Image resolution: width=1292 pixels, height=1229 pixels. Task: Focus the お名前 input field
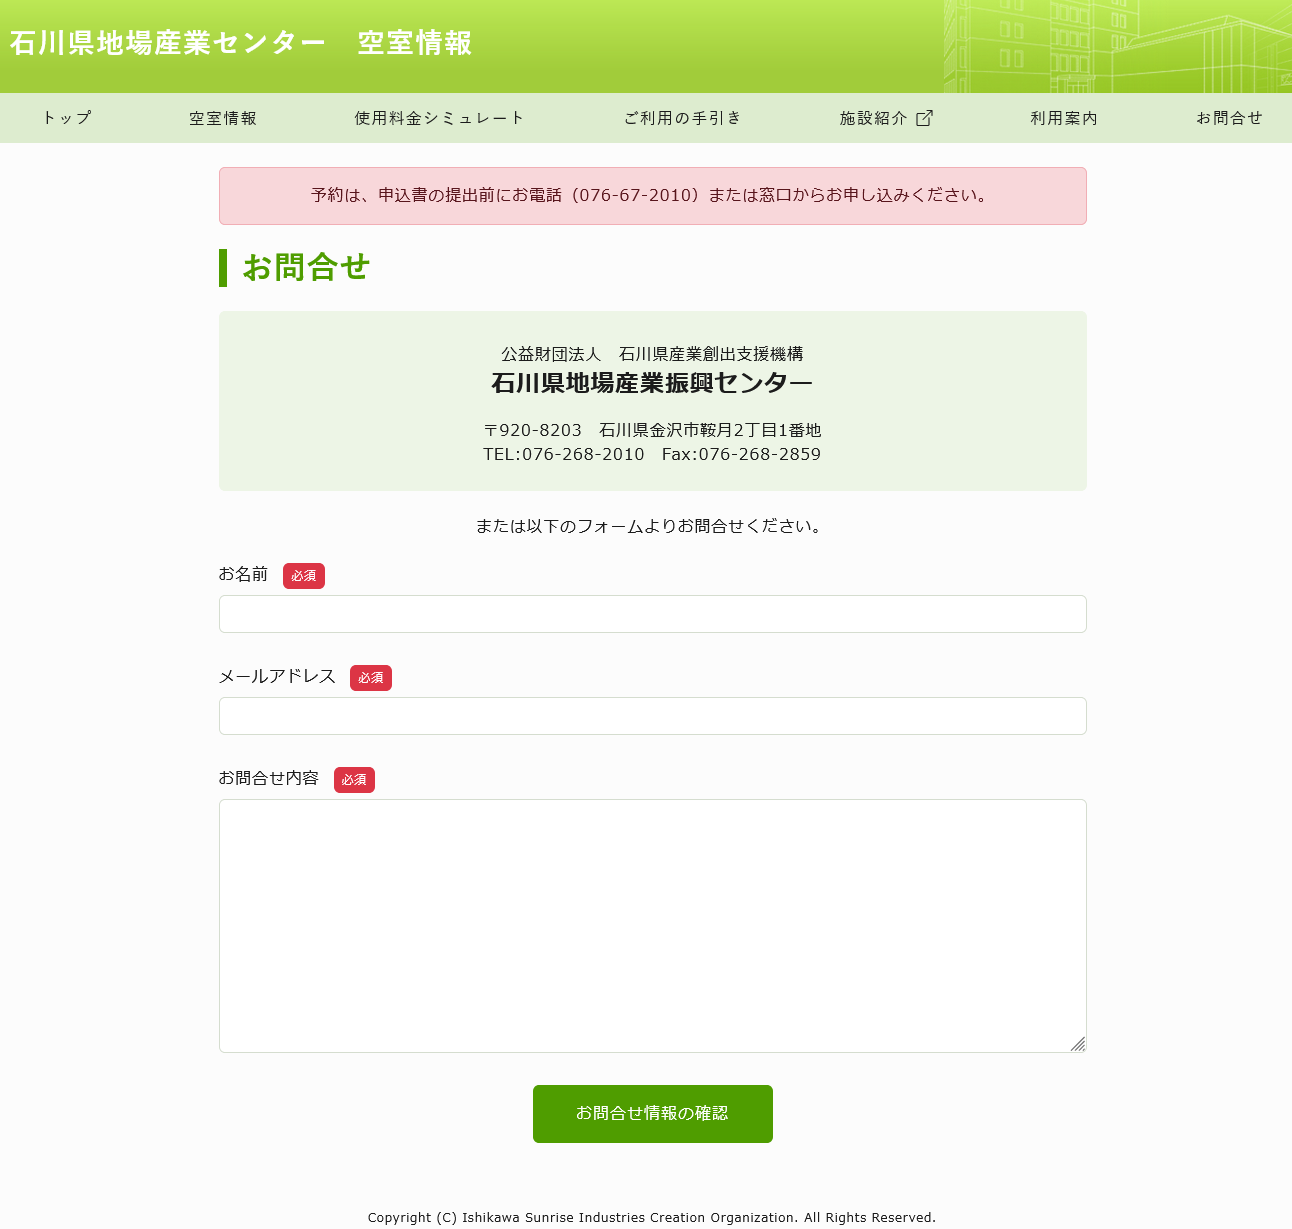pos(653,614)
